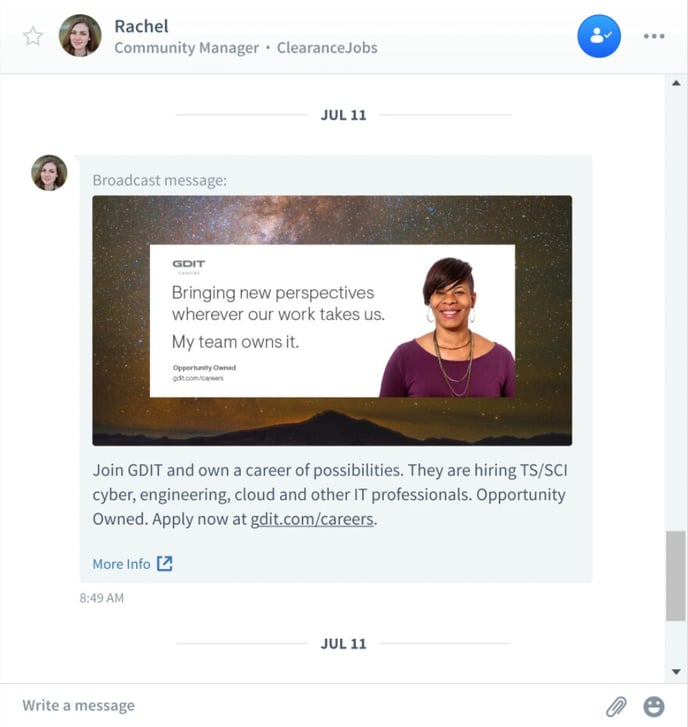Click the Rachel name in header
688x727 pixels.
[x=141, y=26]
